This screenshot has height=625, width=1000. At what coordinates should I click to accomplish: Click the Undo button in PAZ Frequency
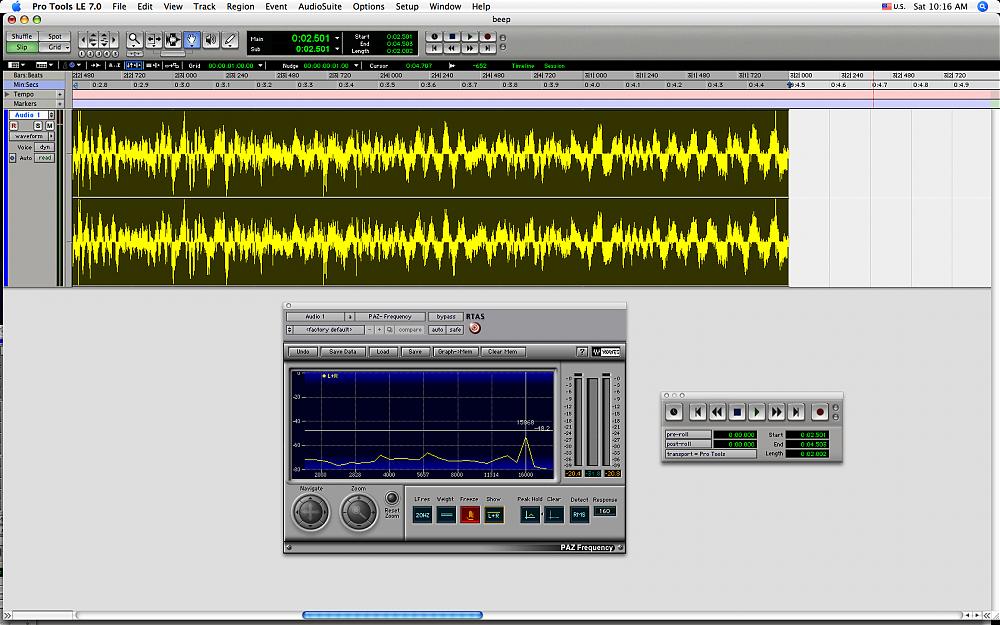[303, 351]
